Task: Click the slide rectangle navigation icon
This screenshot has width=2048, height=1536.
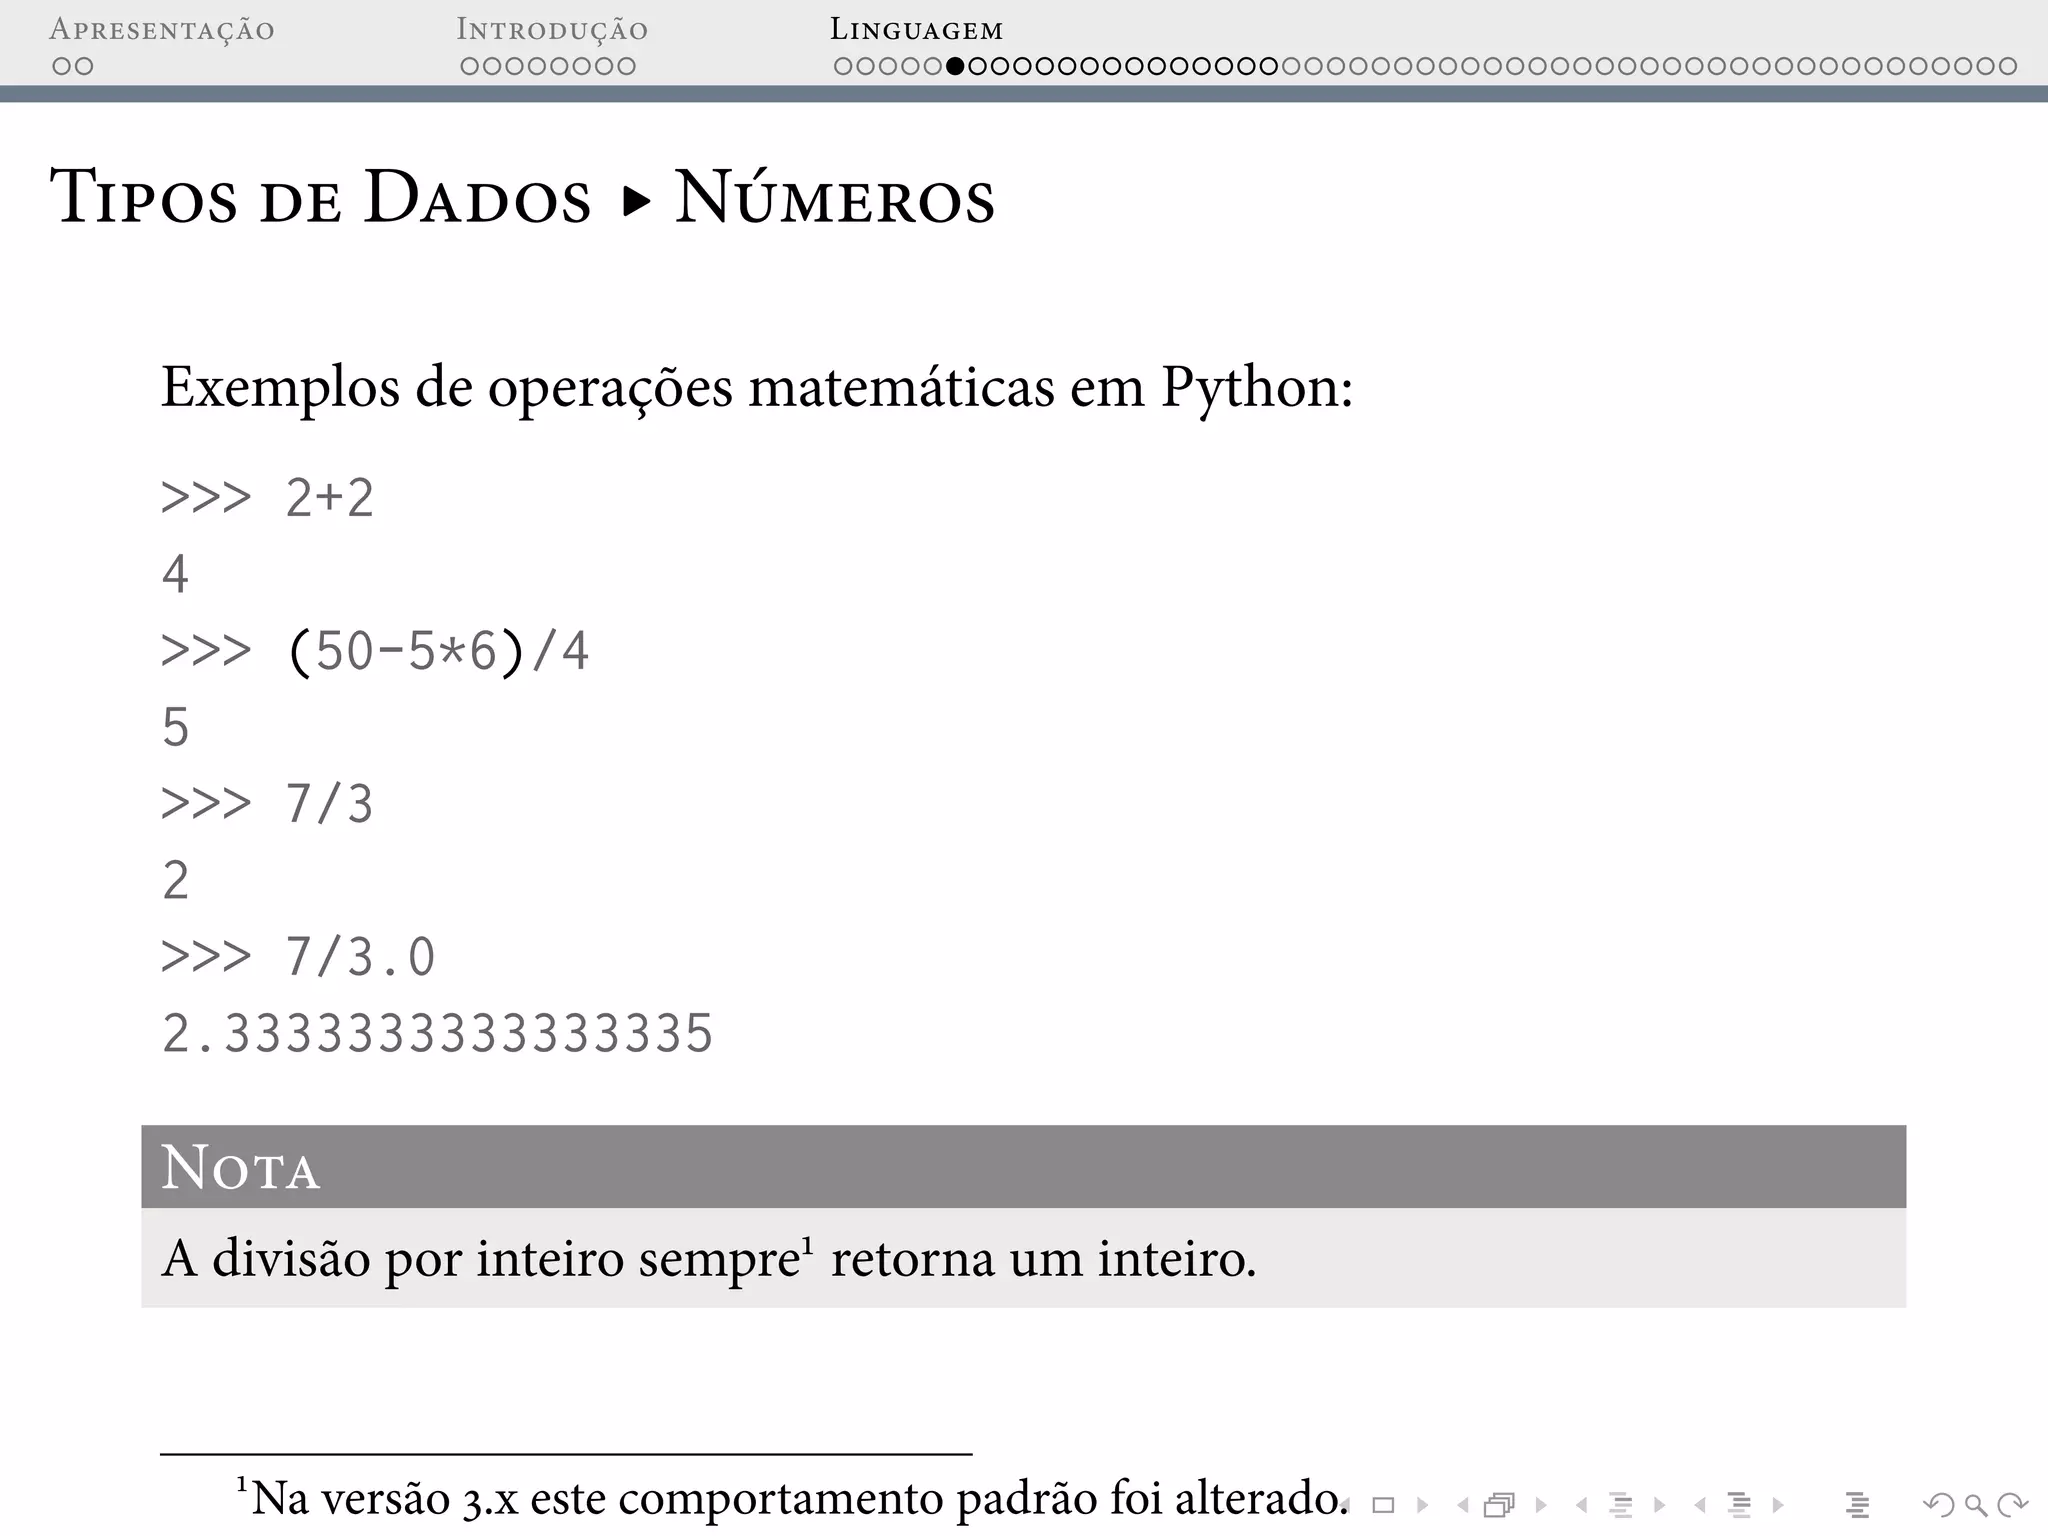Action: click(x=1384, y=1504)
